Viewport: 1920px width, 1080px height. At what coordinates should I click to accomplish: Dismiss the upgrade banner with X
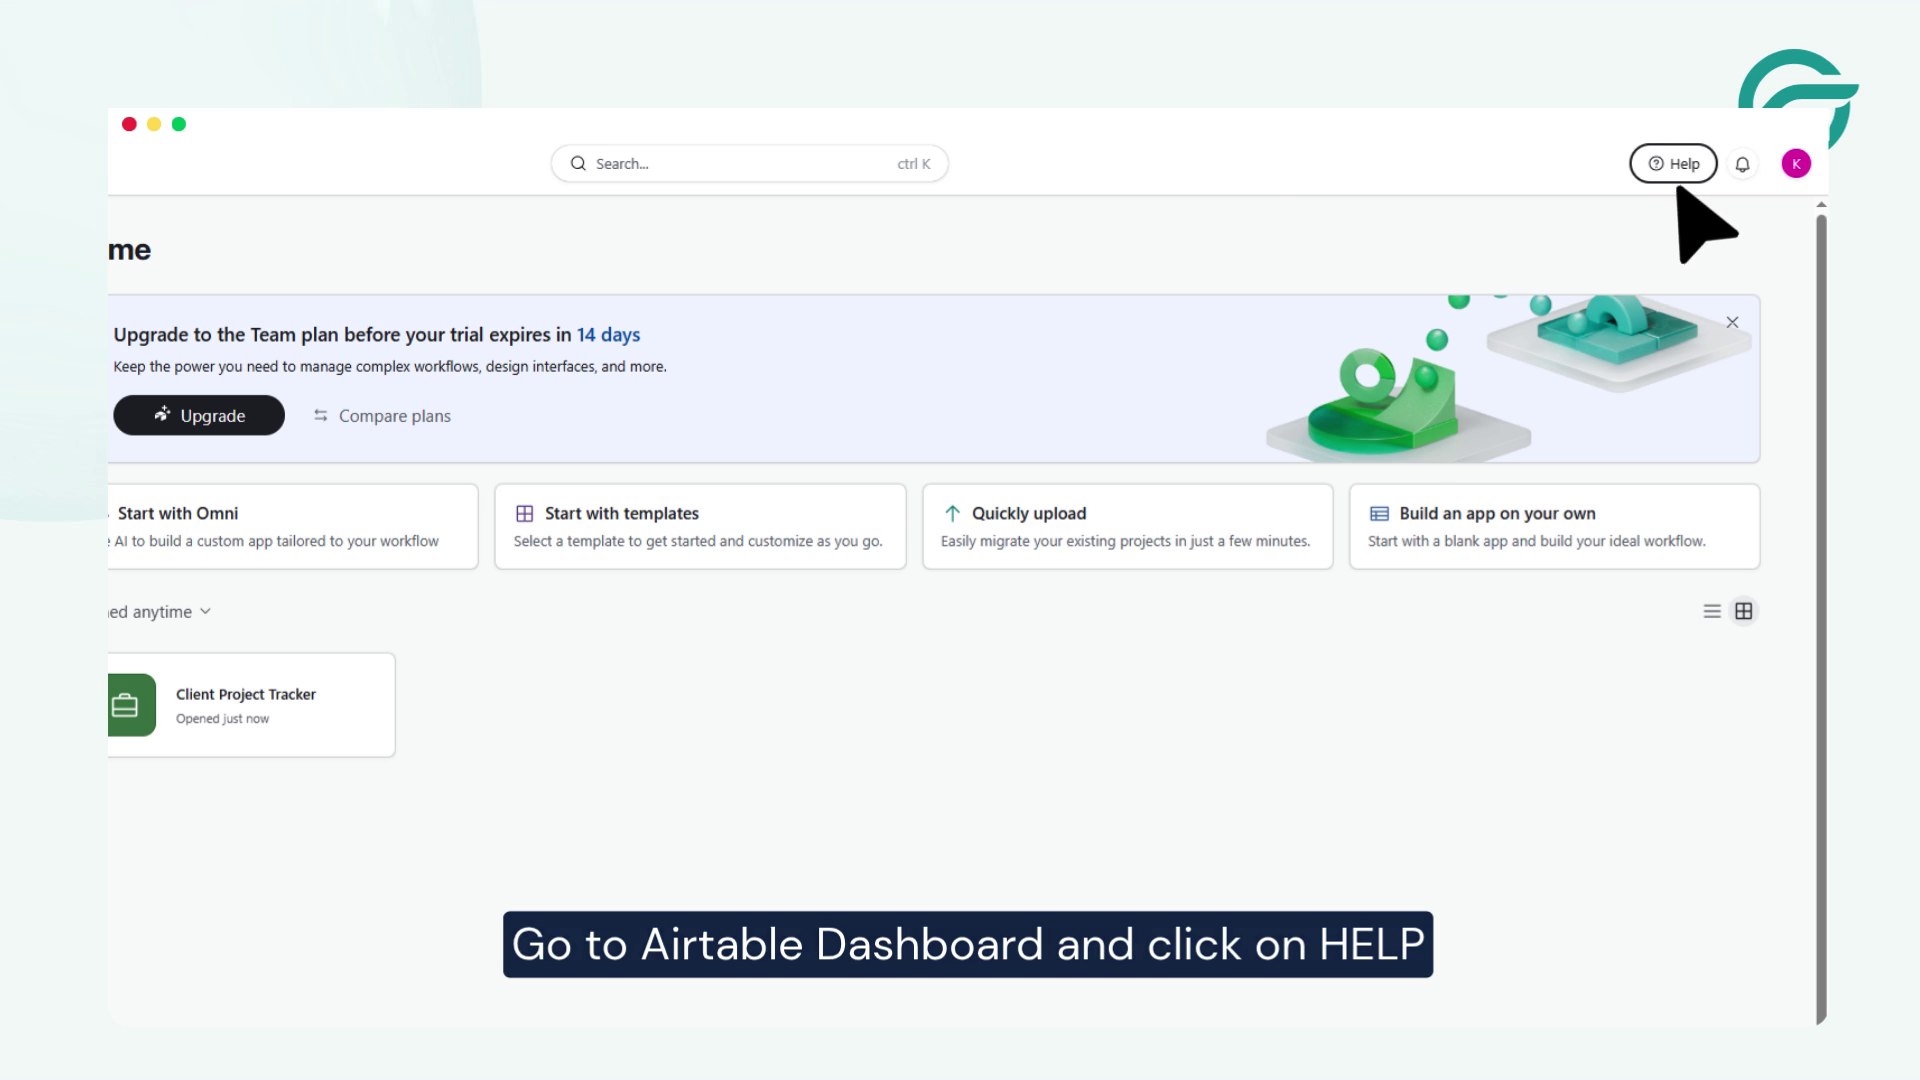tap(1732, 322)
